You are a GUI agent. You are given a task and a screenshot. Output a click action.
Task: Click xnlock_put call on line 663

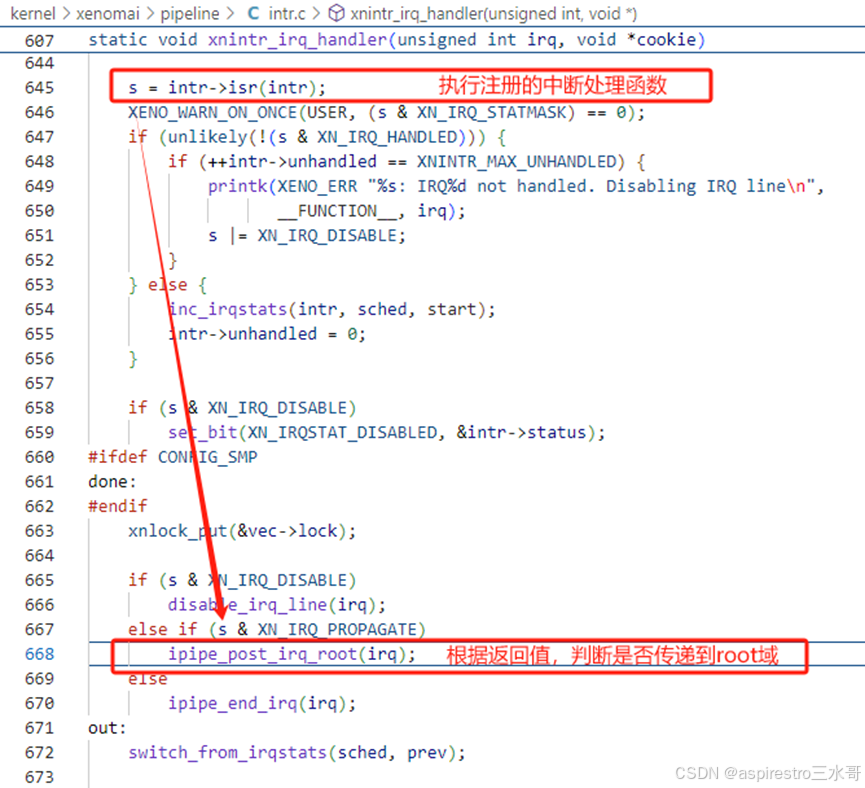[x=178, y=531]
